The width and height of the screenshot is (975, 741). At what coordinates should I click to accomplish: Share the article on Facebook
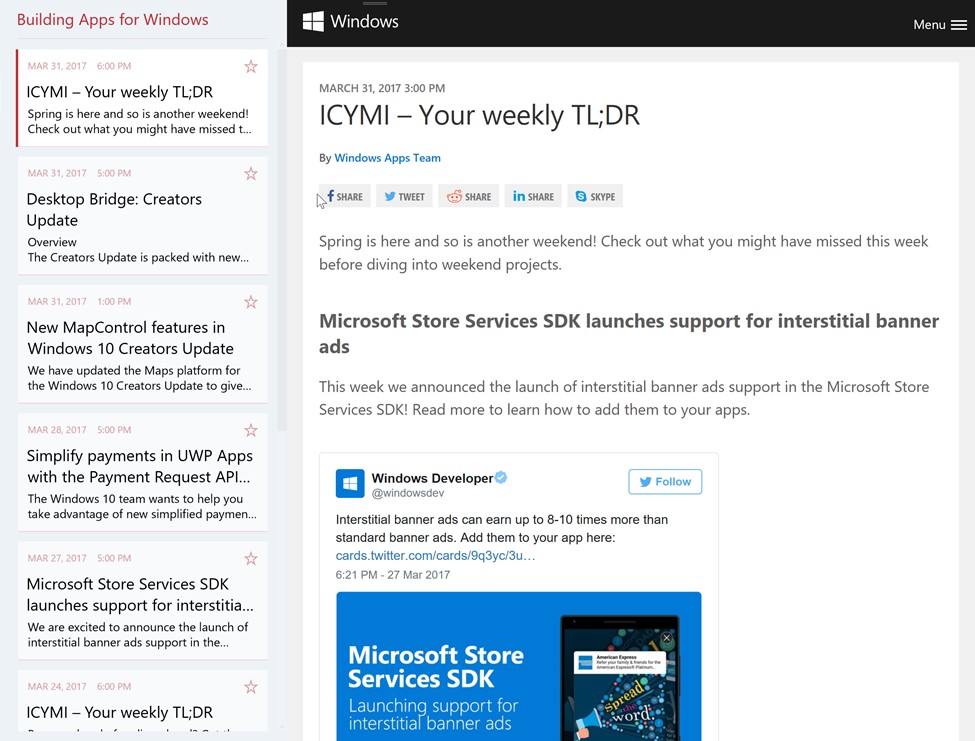[x=344, y=196]
